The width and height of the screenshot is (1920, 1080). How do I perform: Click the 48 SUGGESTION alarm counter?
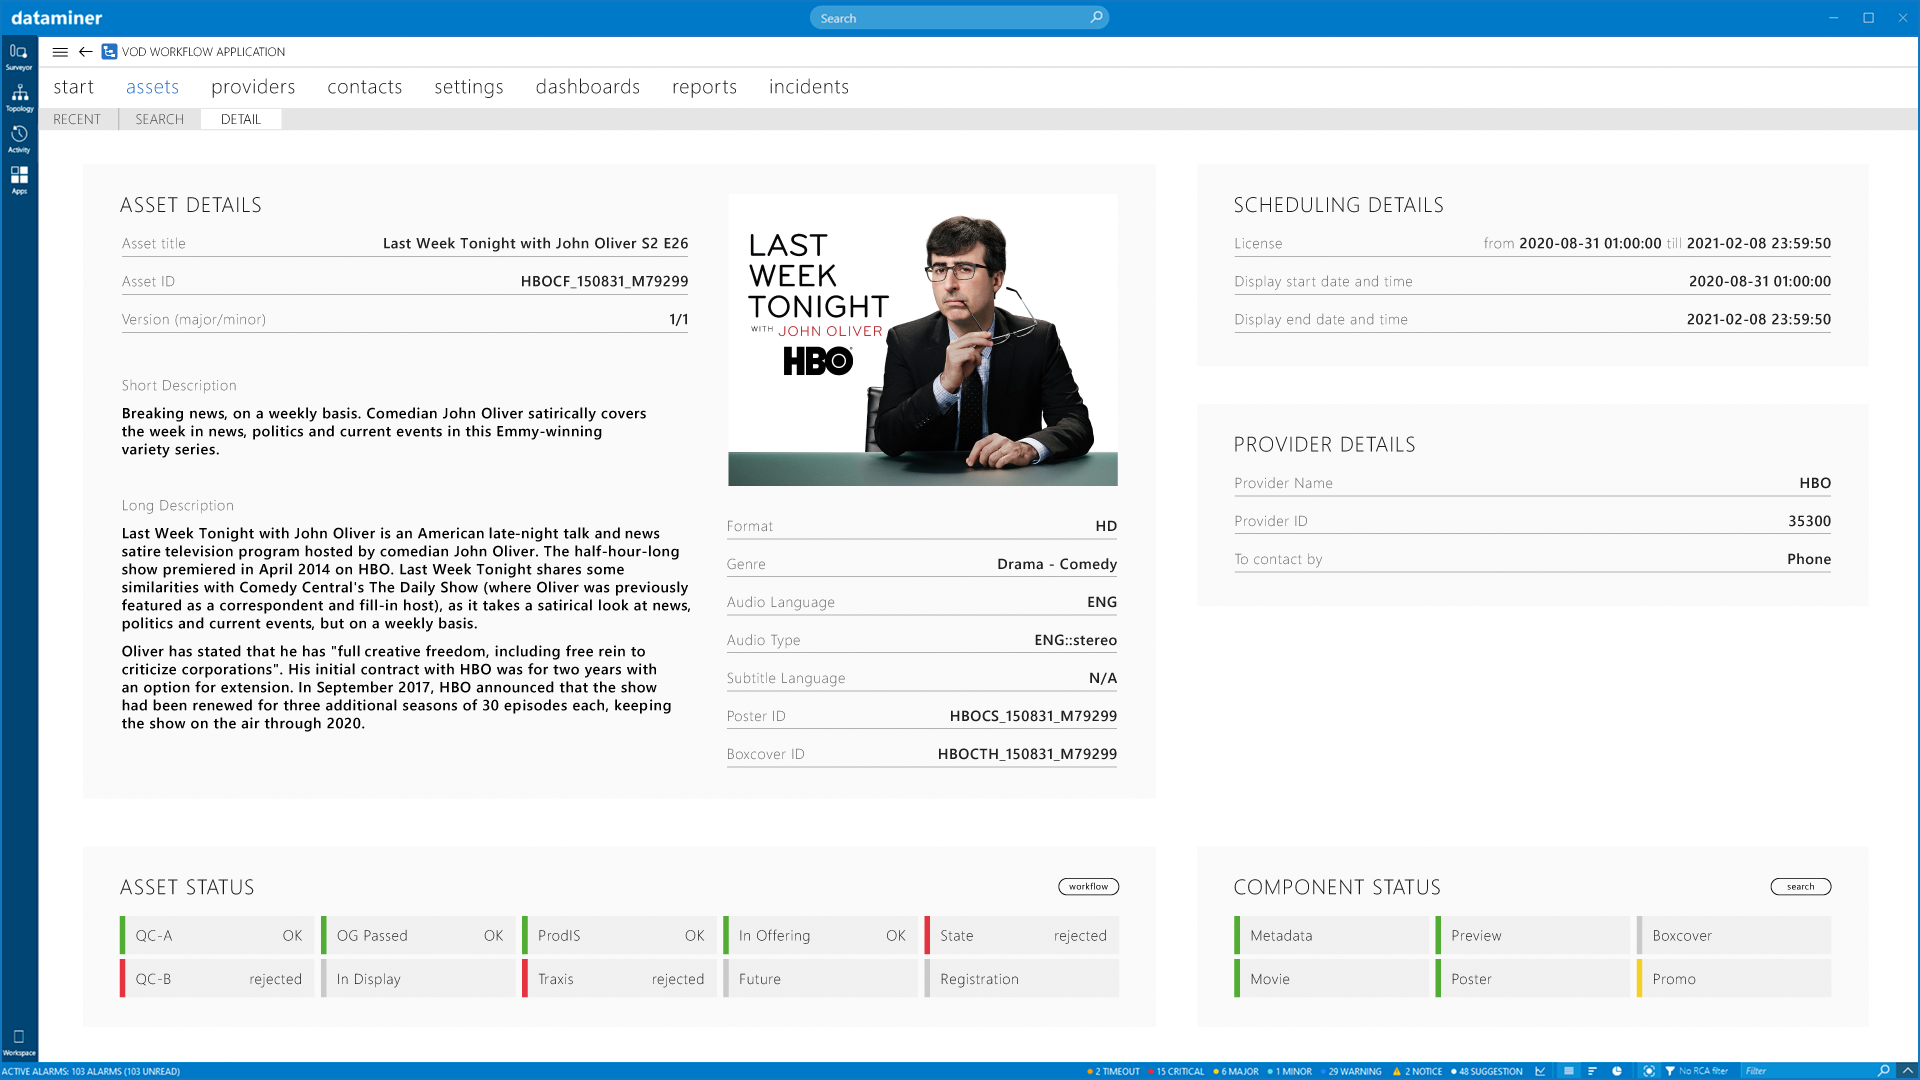coord(1486,1072)
